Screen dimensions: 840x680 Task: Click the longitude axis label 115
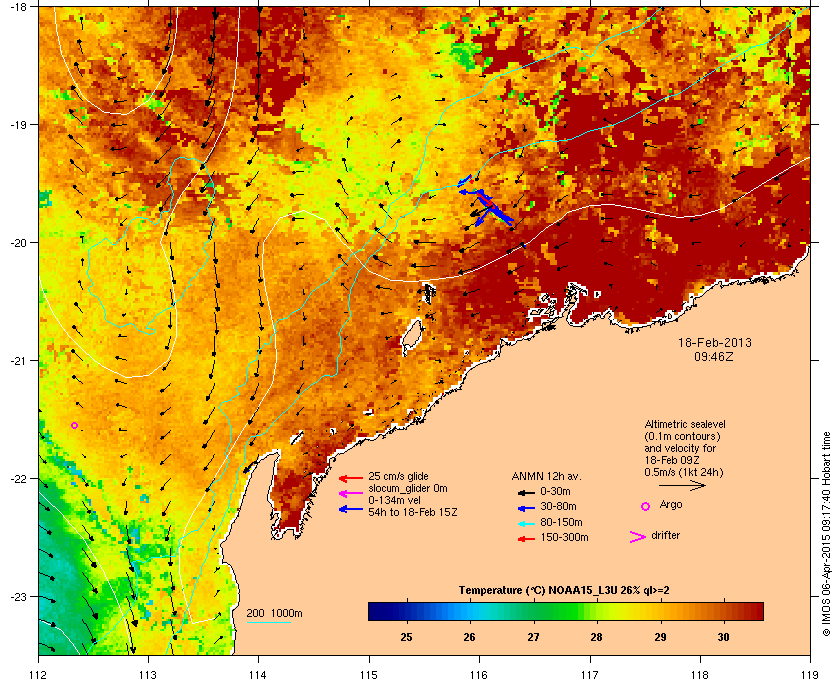(x=369, y=673)
